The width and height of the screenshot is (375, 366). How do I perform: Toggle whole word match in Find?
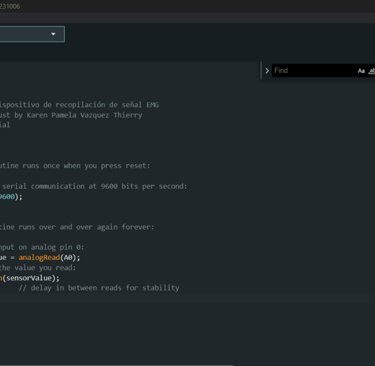(372, 71)
